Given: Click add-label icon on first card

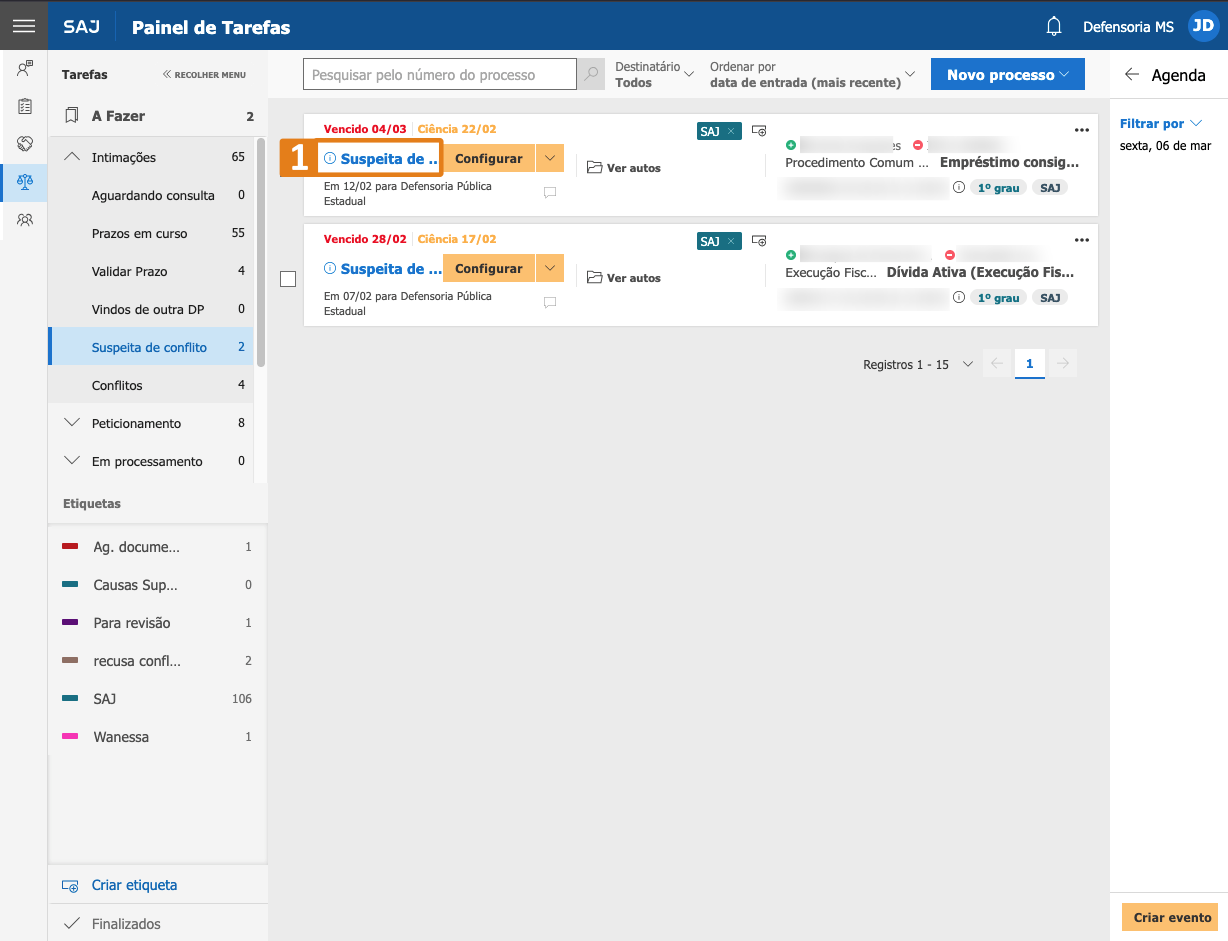Looking at the screenshot, I should [759, 131].
